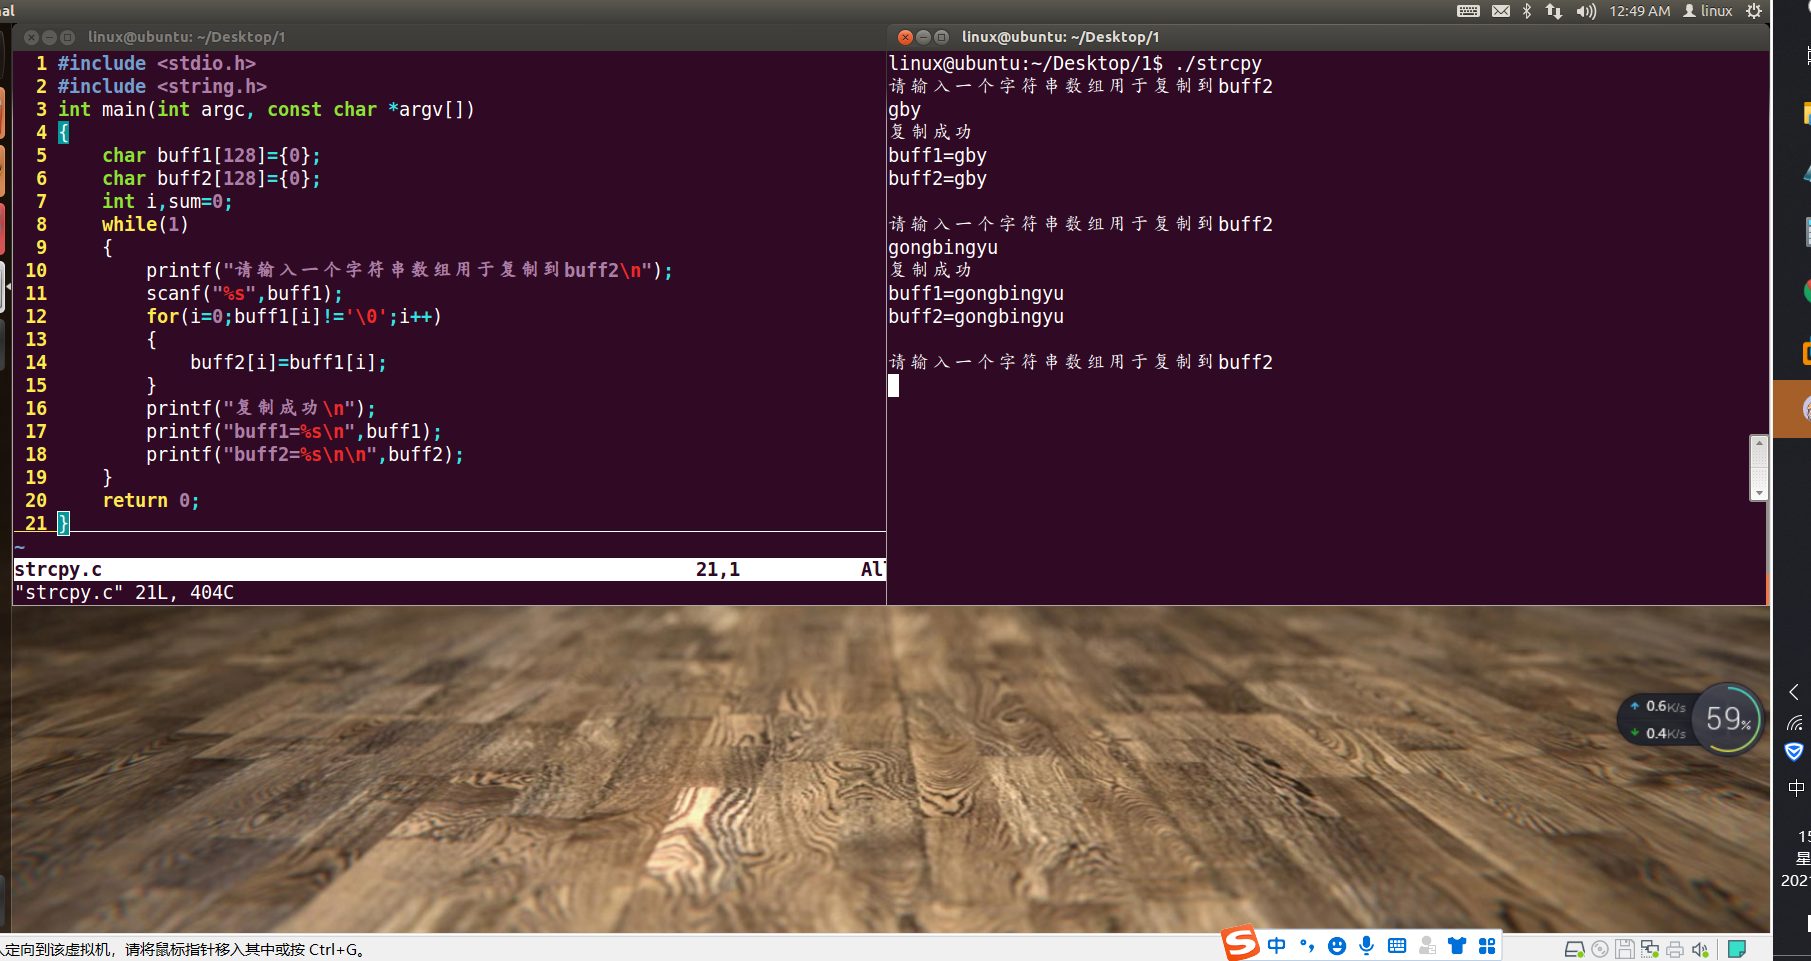
Task: Click 'char buff1[128]={0};' on line 5
Action: pyautogui.click(x=211, y=155)
